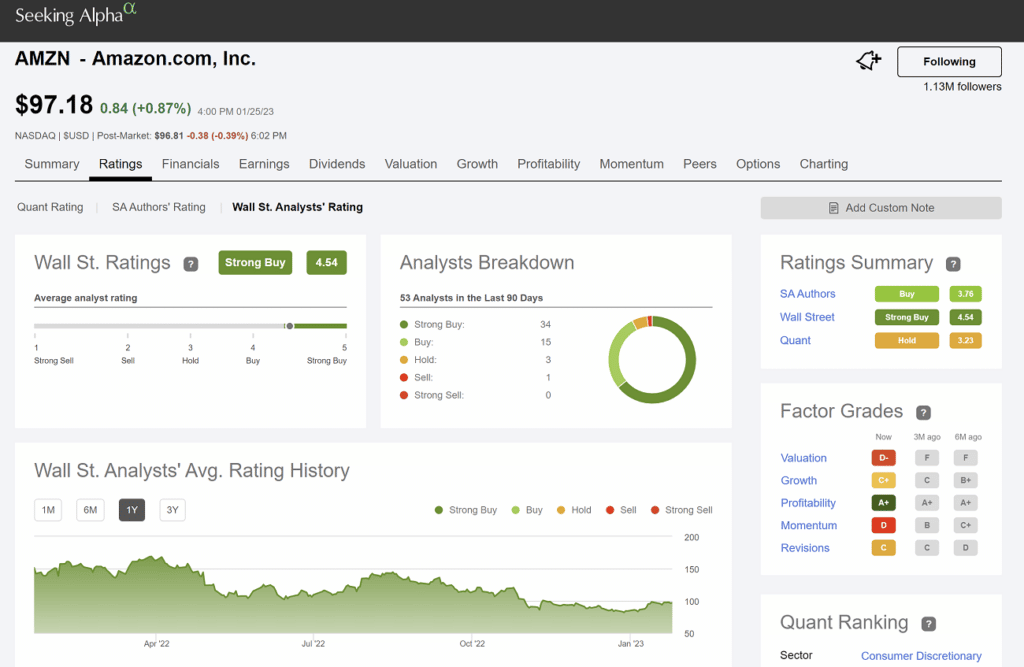Open the Valuation factor grade link

(803, 458)
